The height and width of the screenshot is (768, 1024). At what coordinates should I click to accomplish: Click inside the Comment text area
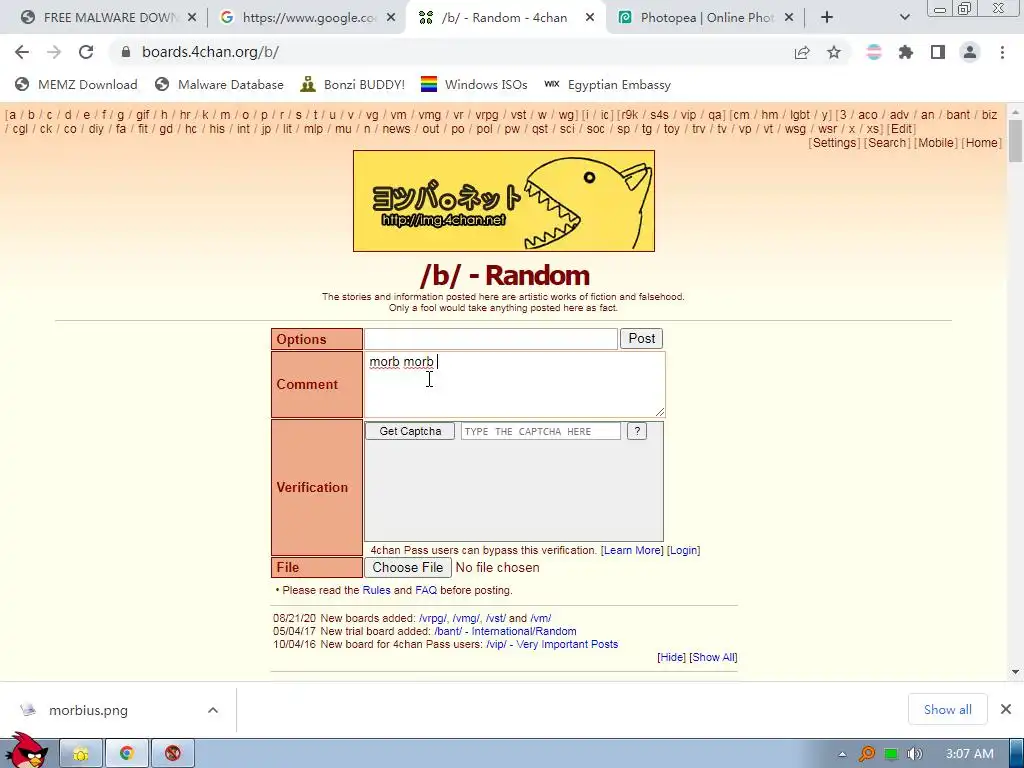[x=515, y=385]
